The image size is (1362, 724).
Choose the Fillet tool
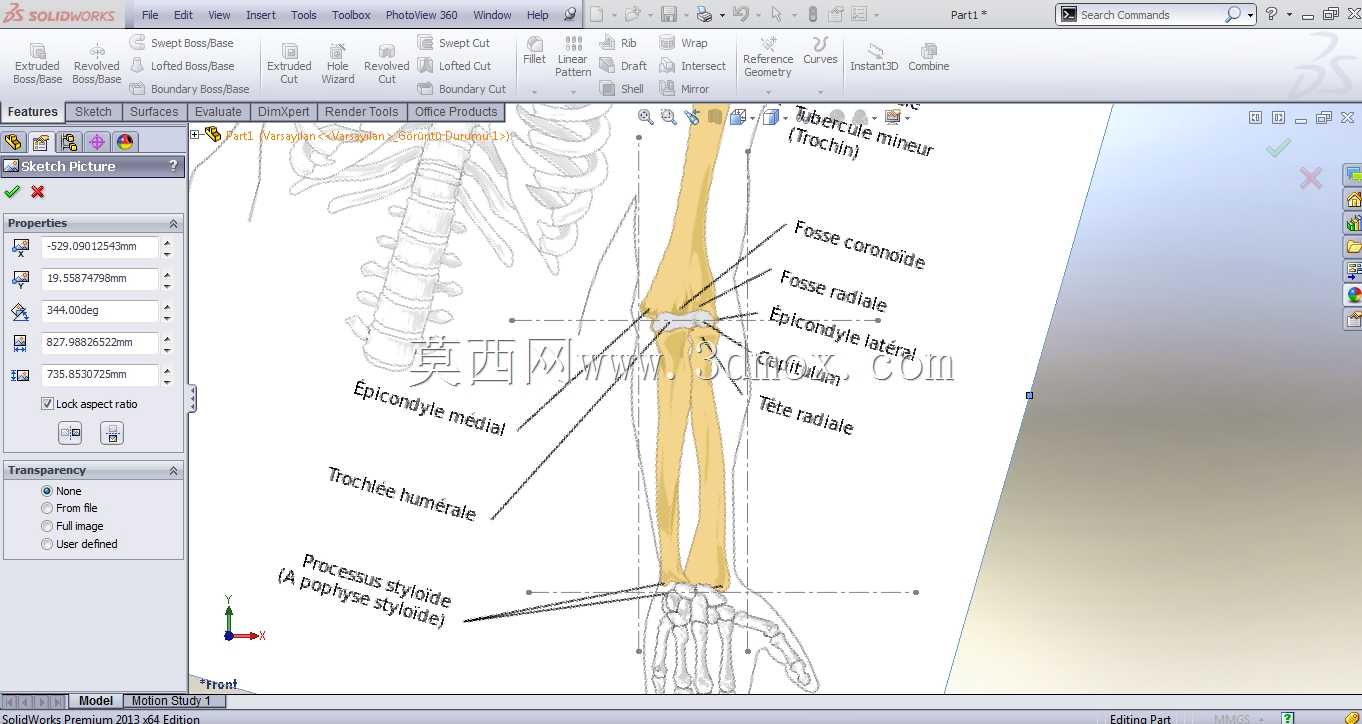pos(534,50)
